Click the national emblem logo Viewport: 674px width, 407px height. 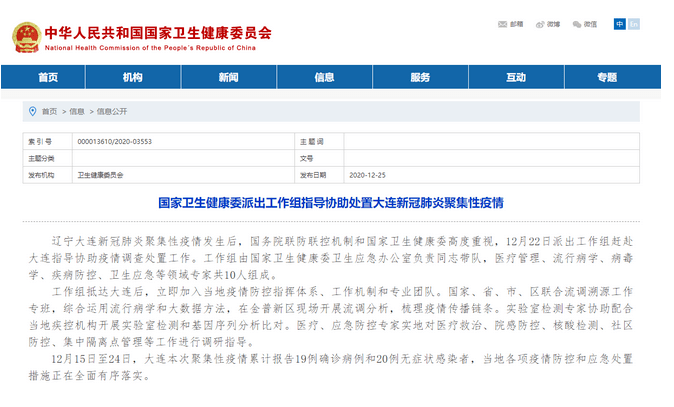coord(27,36)
